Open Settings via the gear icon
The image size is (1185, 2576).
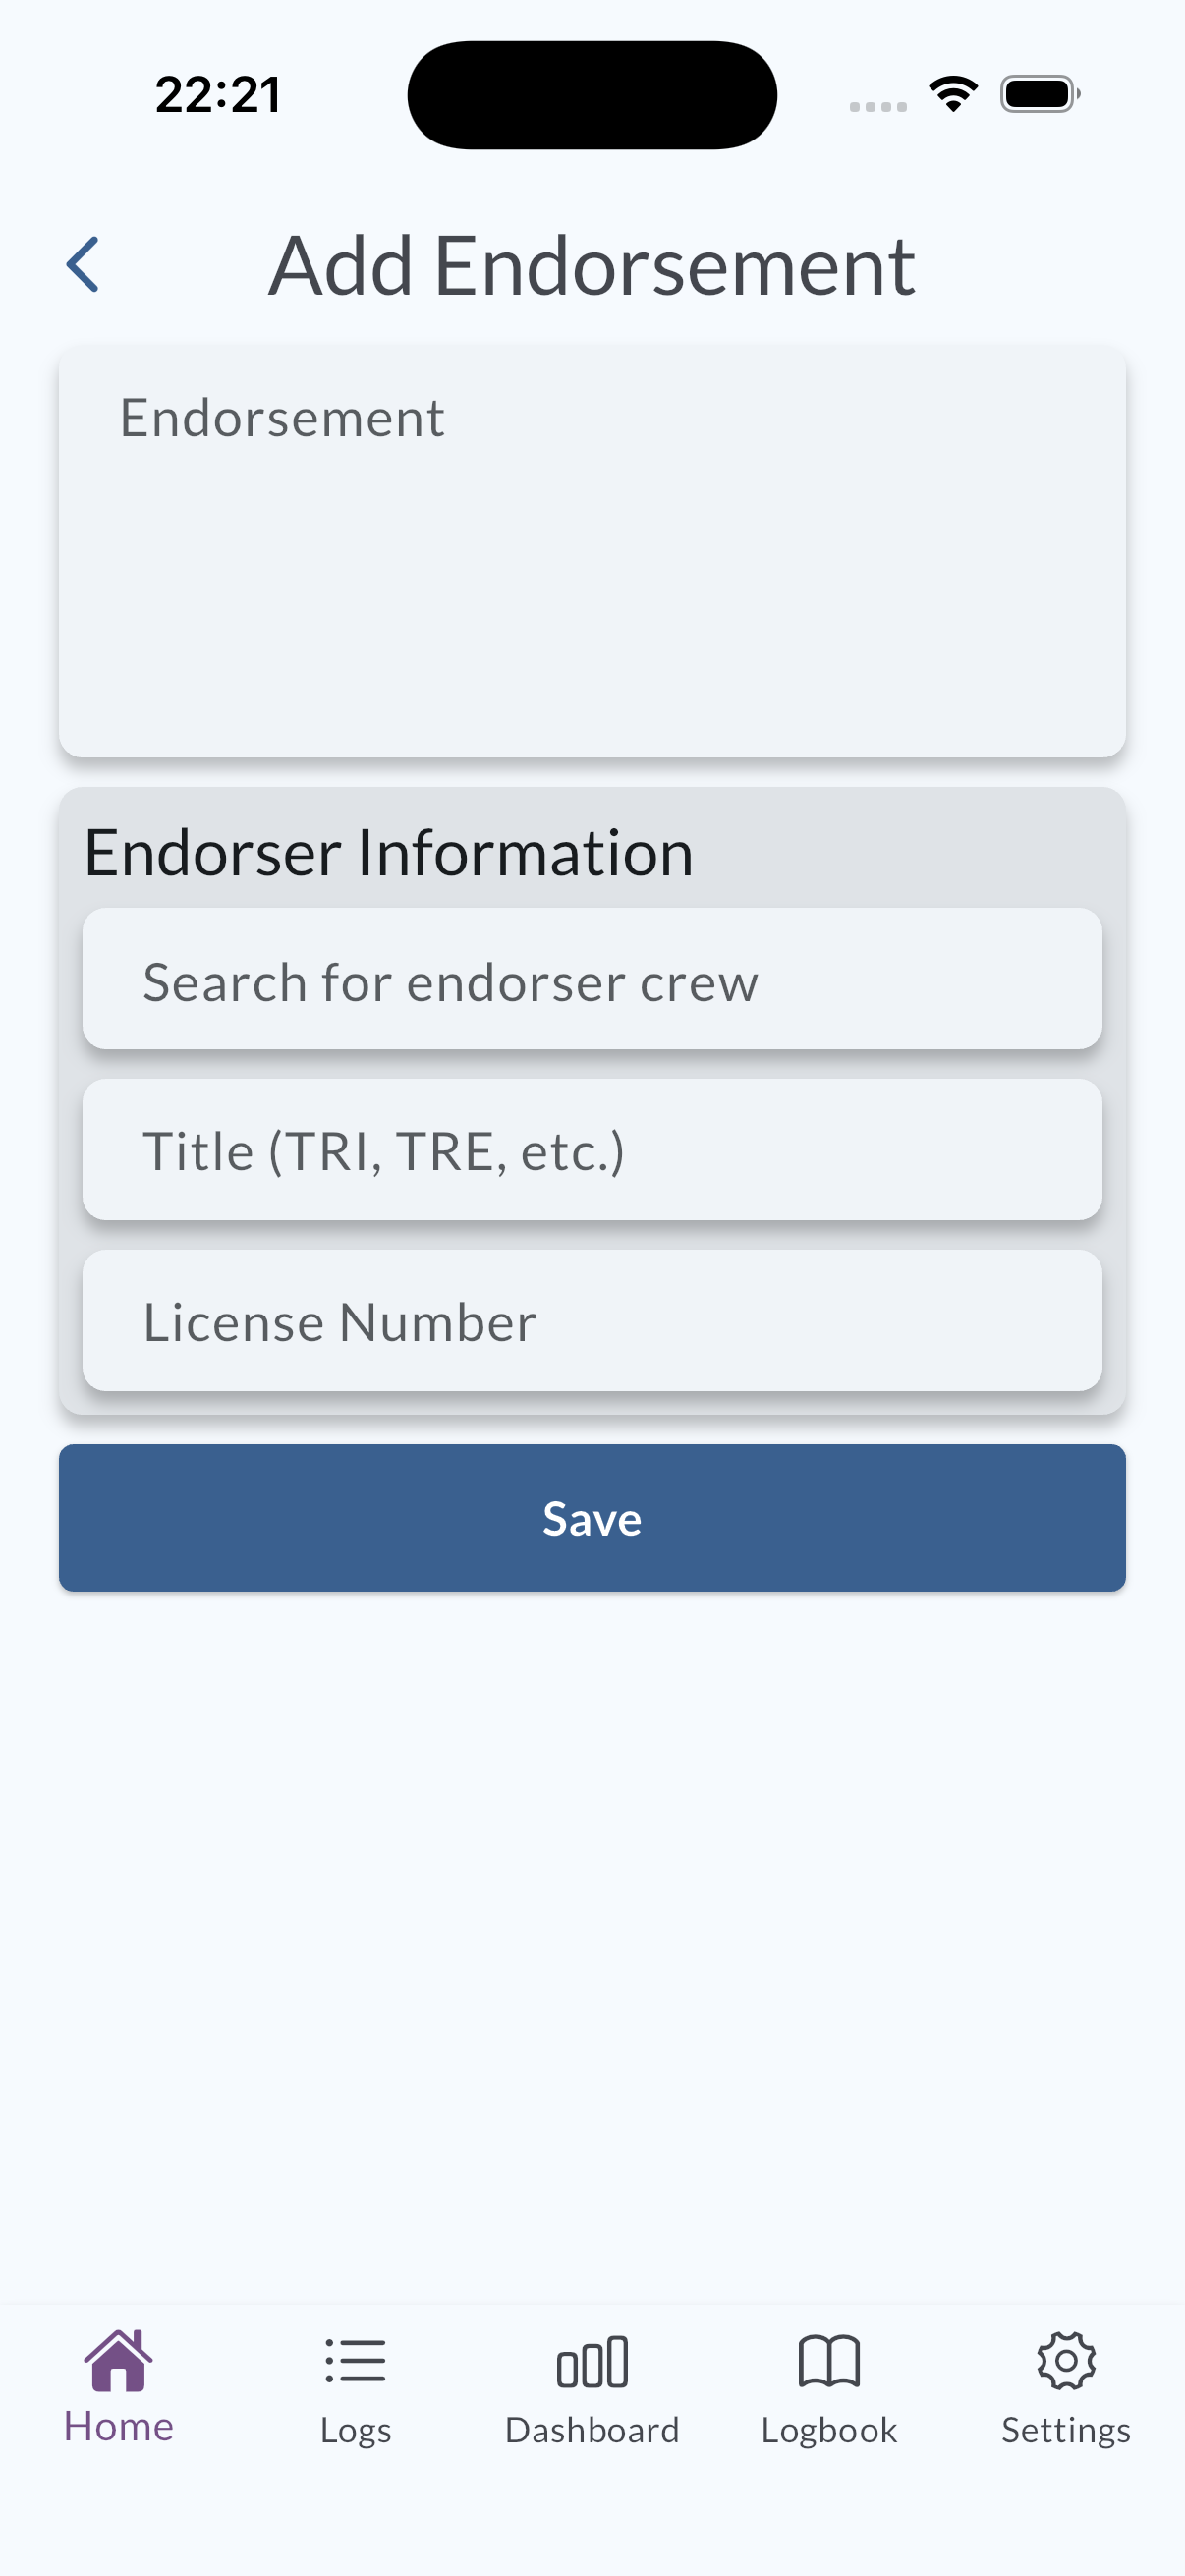point(1066,2362)
